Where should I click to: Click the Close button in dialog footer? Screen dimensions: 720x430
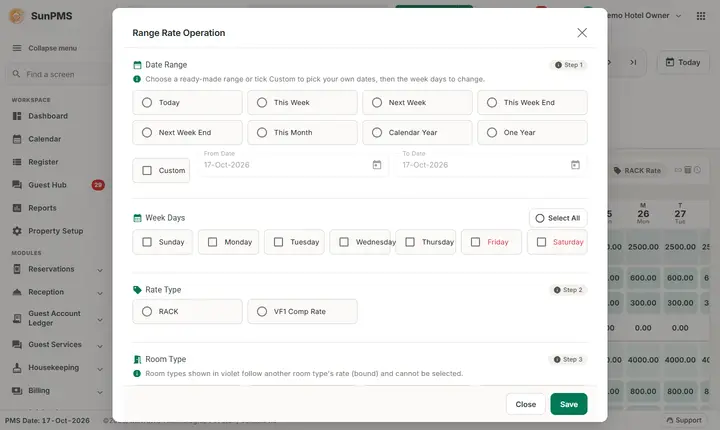pyautogui.click(x=525, y=404)
